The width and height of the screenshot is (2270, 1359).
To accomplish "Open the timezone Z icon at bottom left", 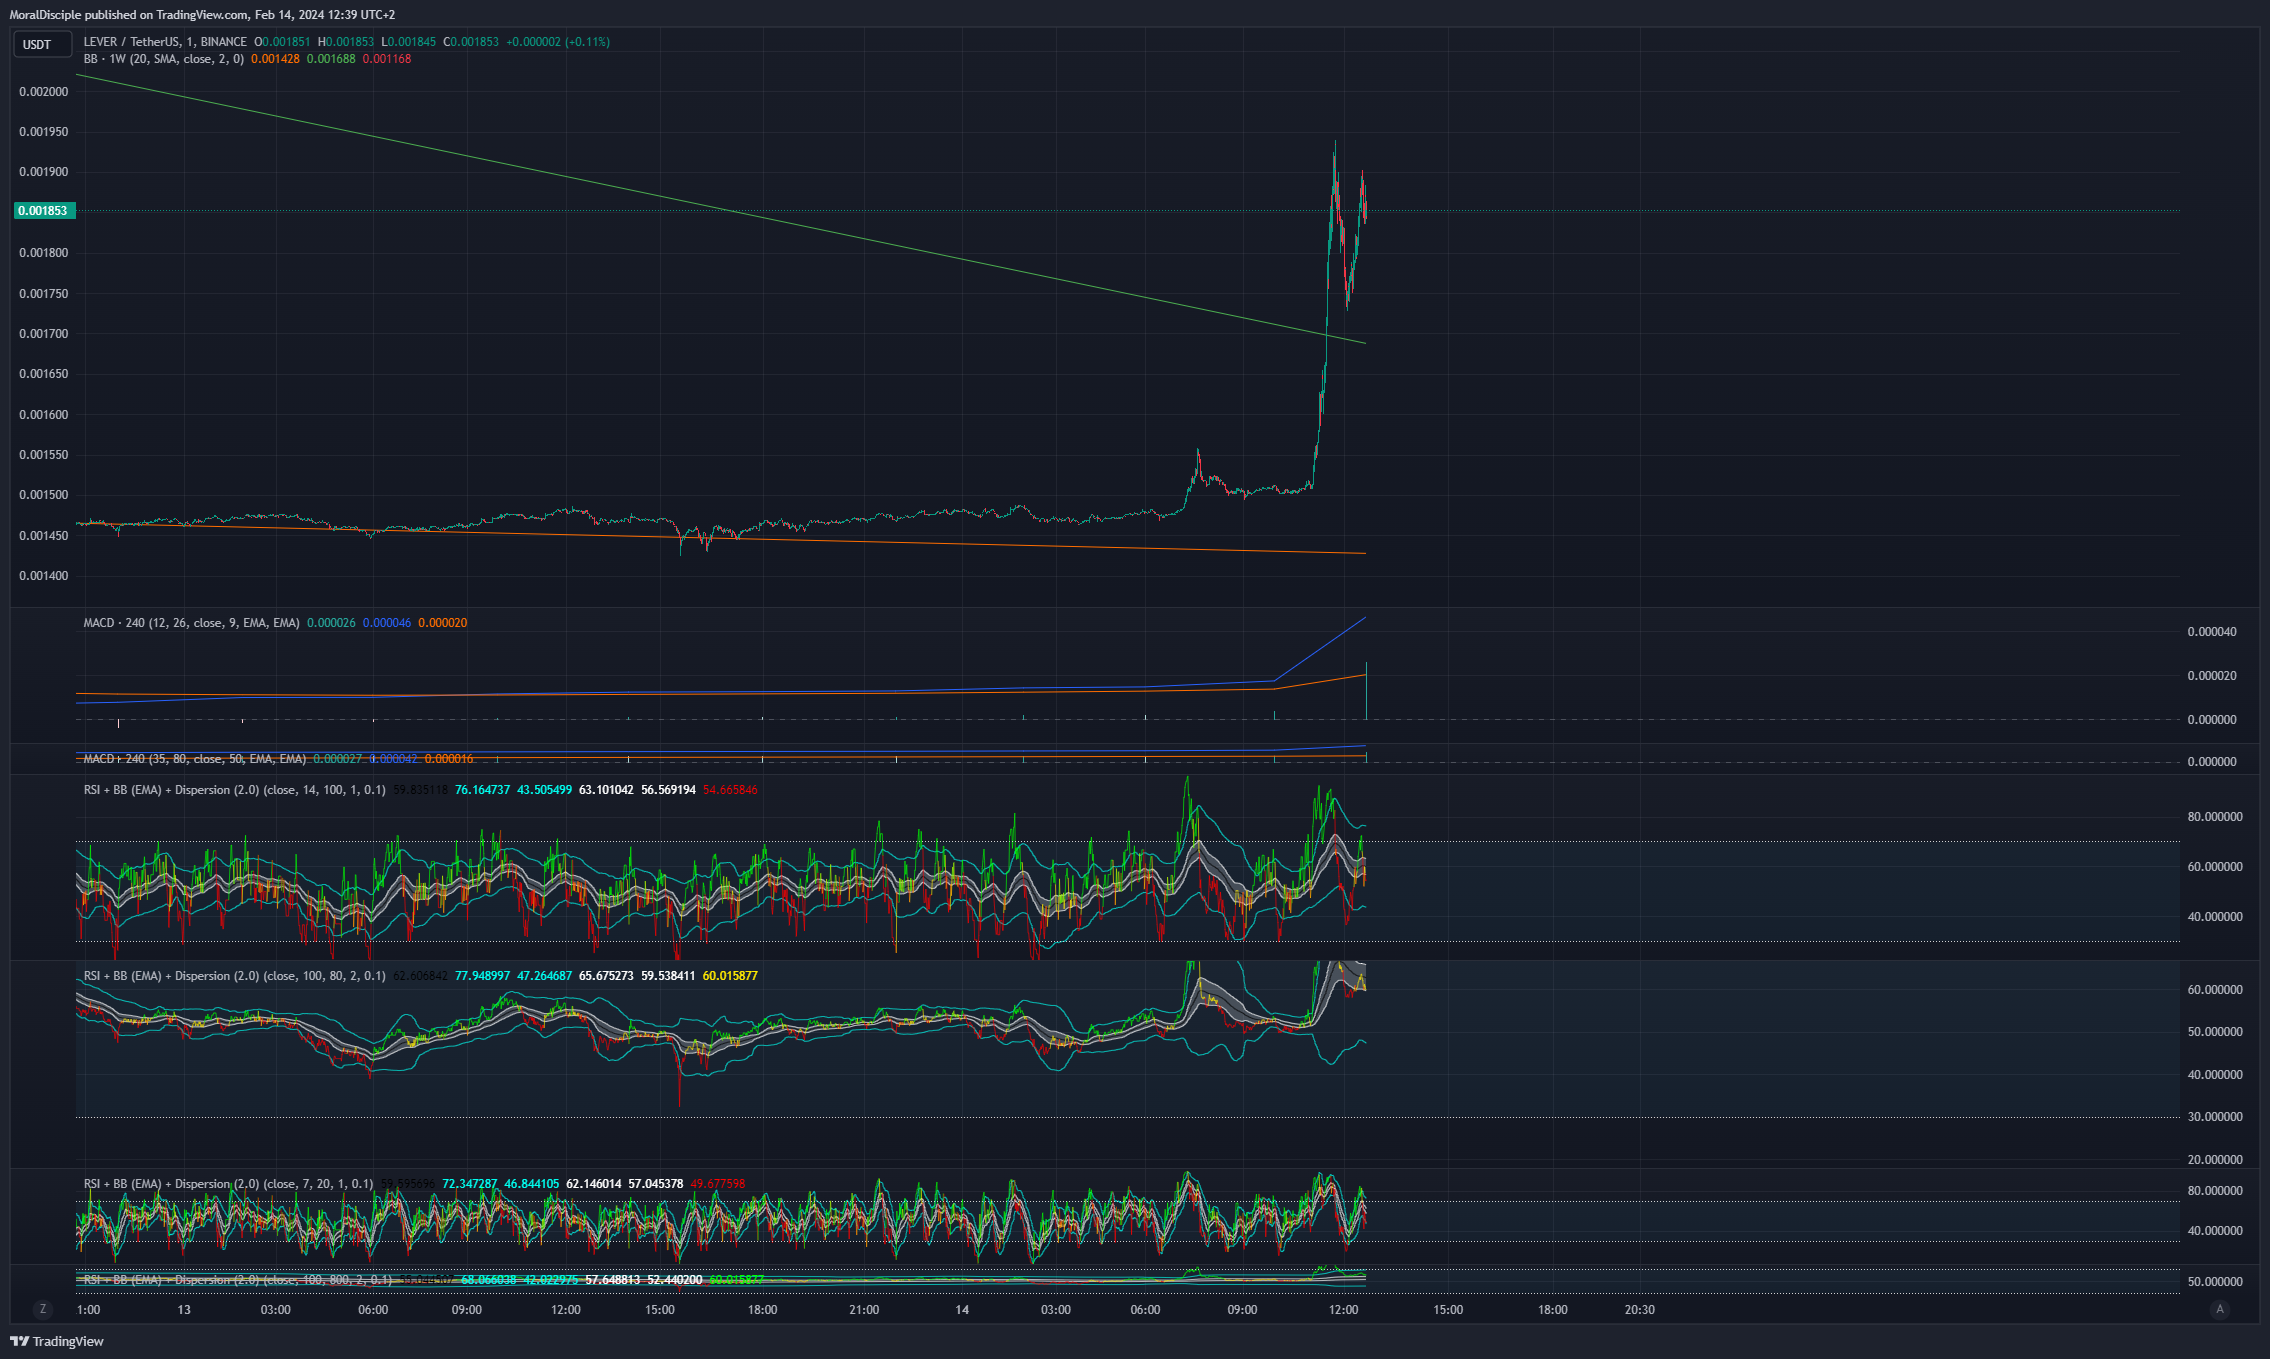I will tap(42, 1309).
